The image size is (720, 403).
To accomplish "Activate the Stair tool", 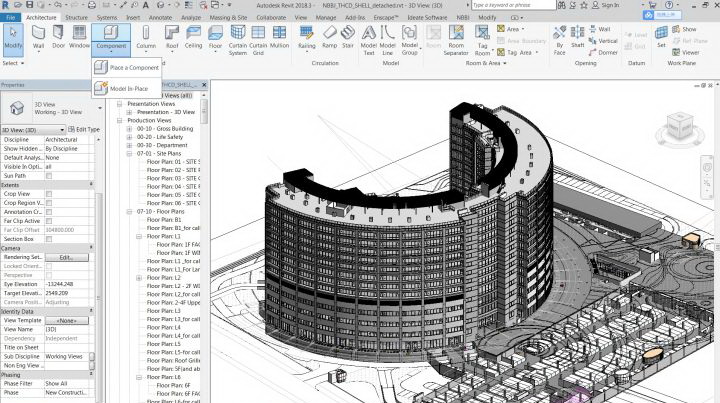I will (x=348, y=36).
